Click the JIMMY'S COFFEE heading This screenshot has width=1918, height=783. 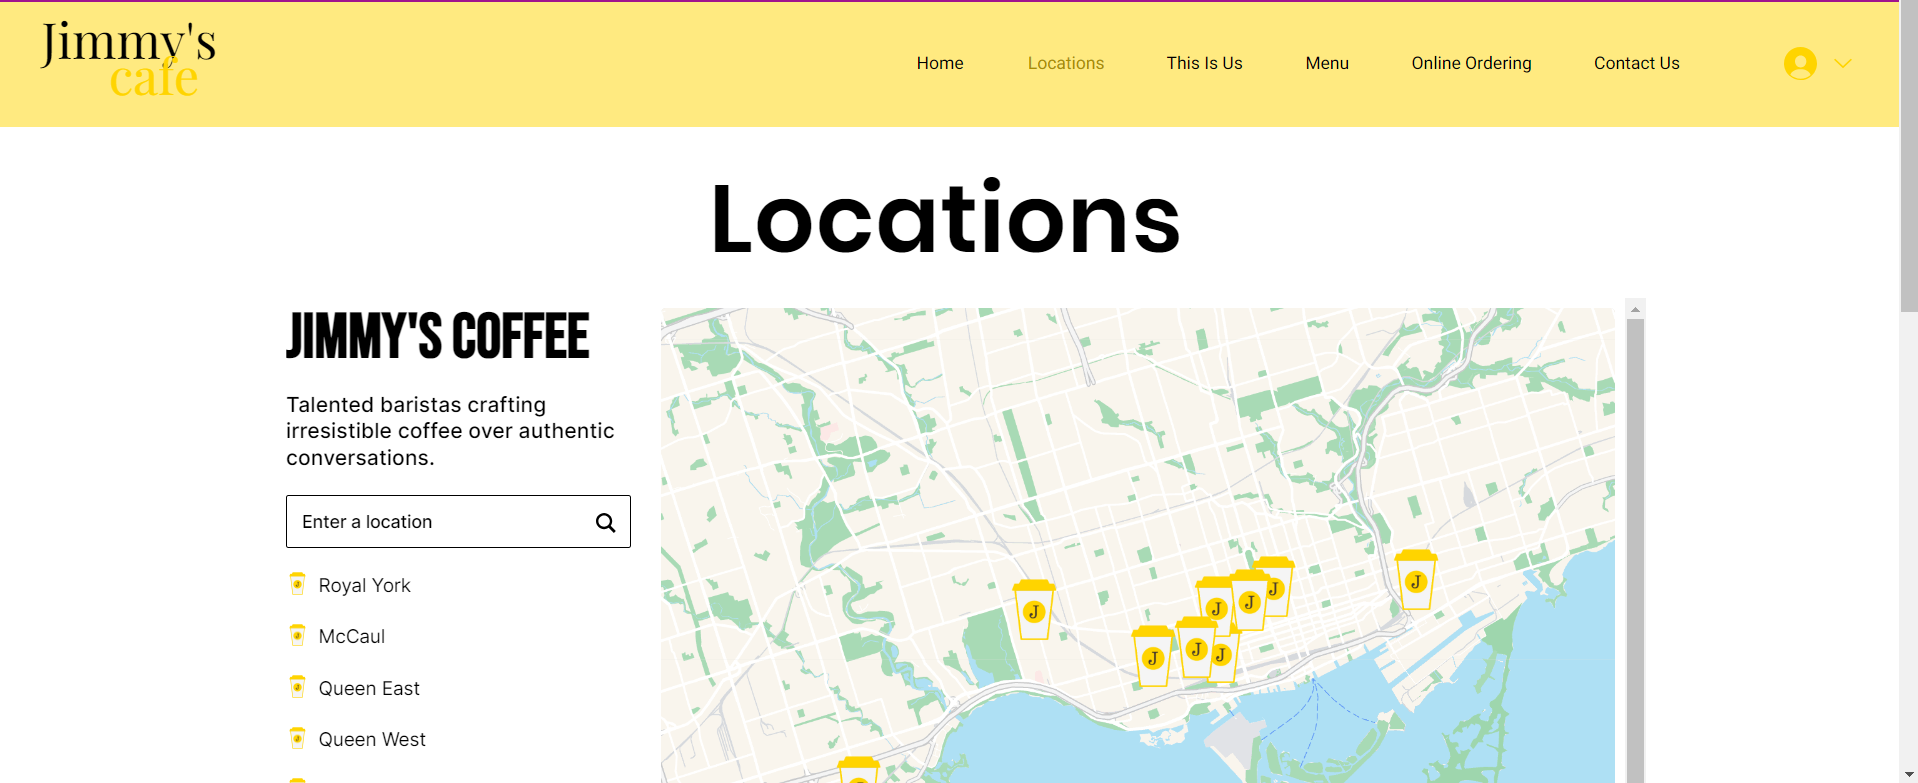(x=437, y=336)
